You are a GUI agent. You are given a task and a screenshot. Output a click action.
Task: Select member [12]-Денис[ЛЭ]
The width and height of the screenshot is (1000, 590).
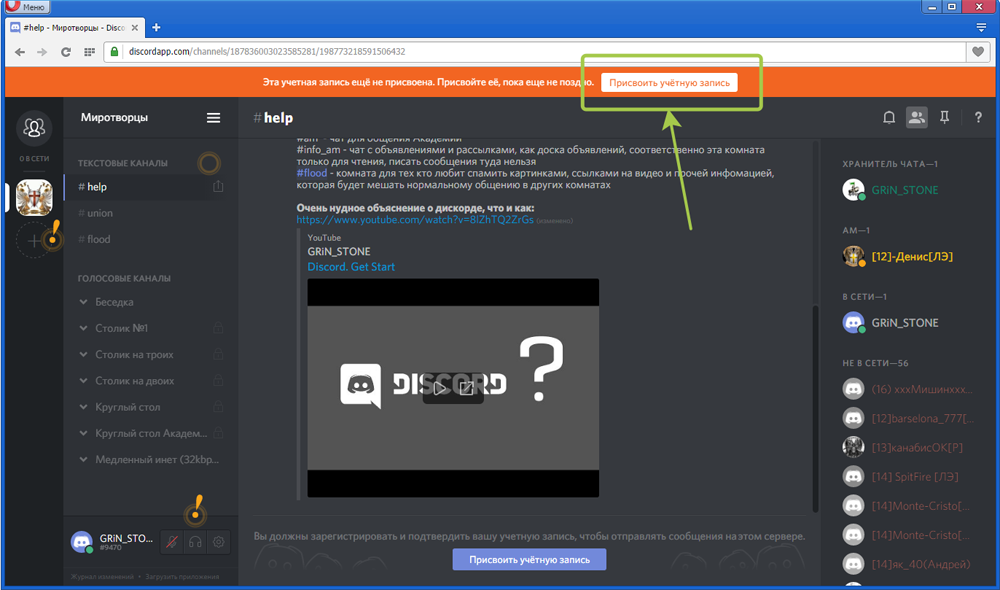point(912,256)
